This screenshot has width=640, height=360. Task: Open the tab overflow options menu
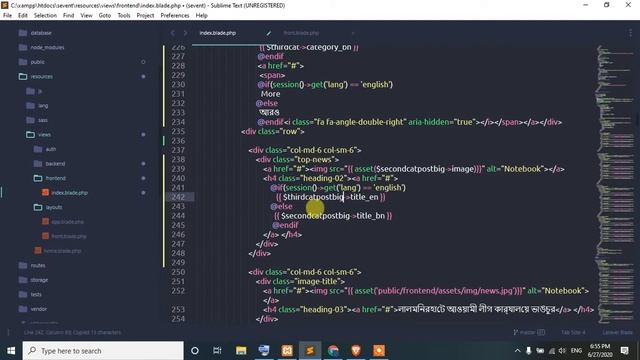pyautogui.click(x=630, y=33)
